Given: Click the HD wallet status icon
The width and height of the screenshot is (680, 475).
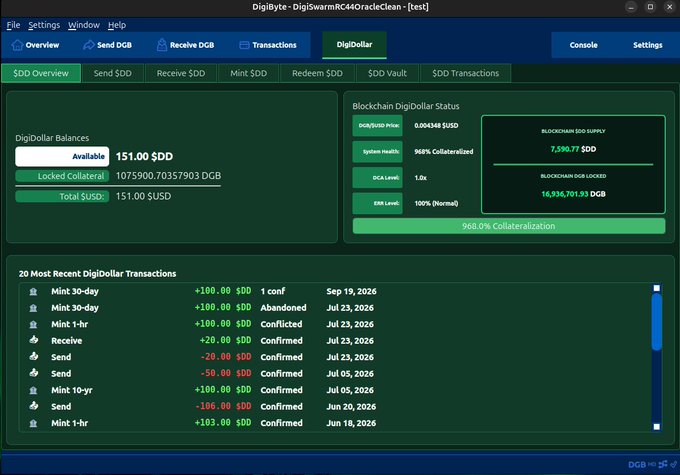Looking at the screenshot, I should 651,464.
